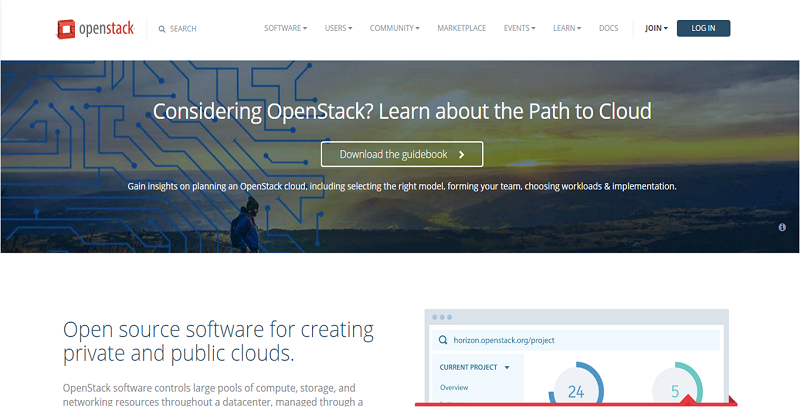Viewport: 800px width, 407px height.
Task: Click the horizon.openstack.org/project address bar
Action: 576,340
